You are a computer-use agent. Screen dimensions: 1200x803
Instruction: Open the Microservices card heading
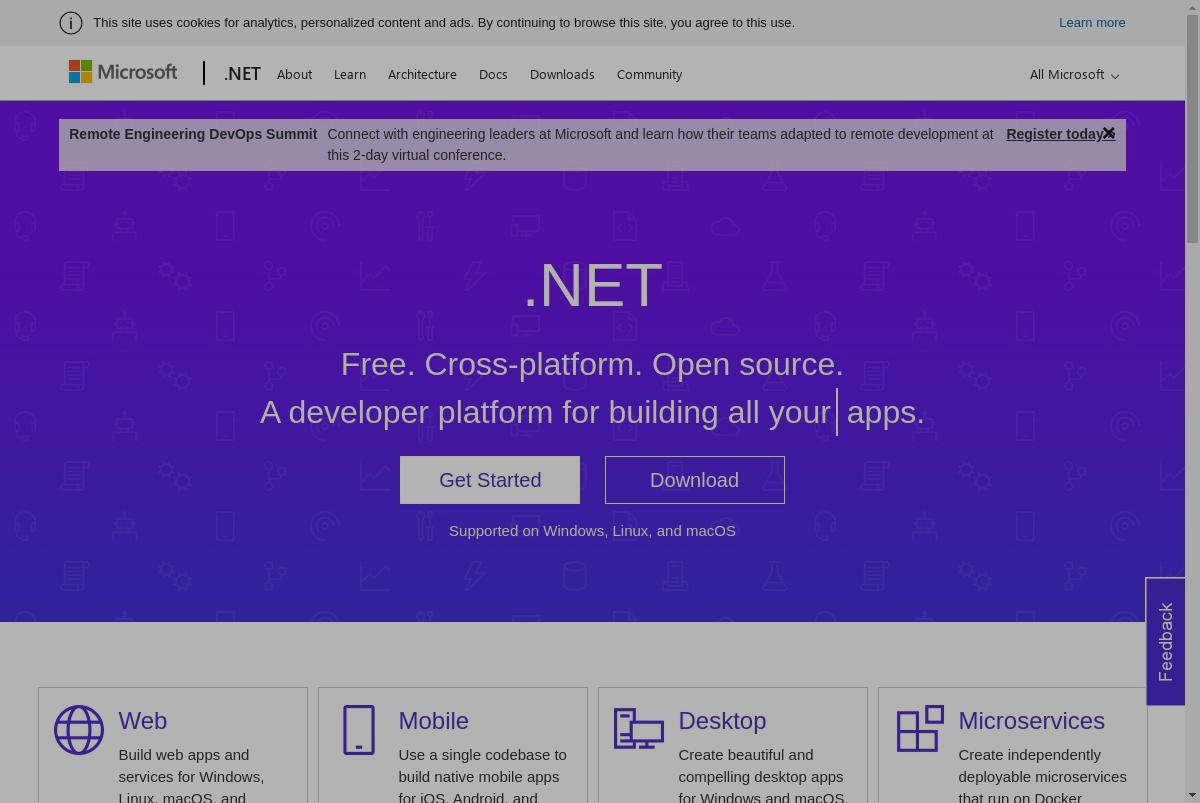click(1031, 721)
